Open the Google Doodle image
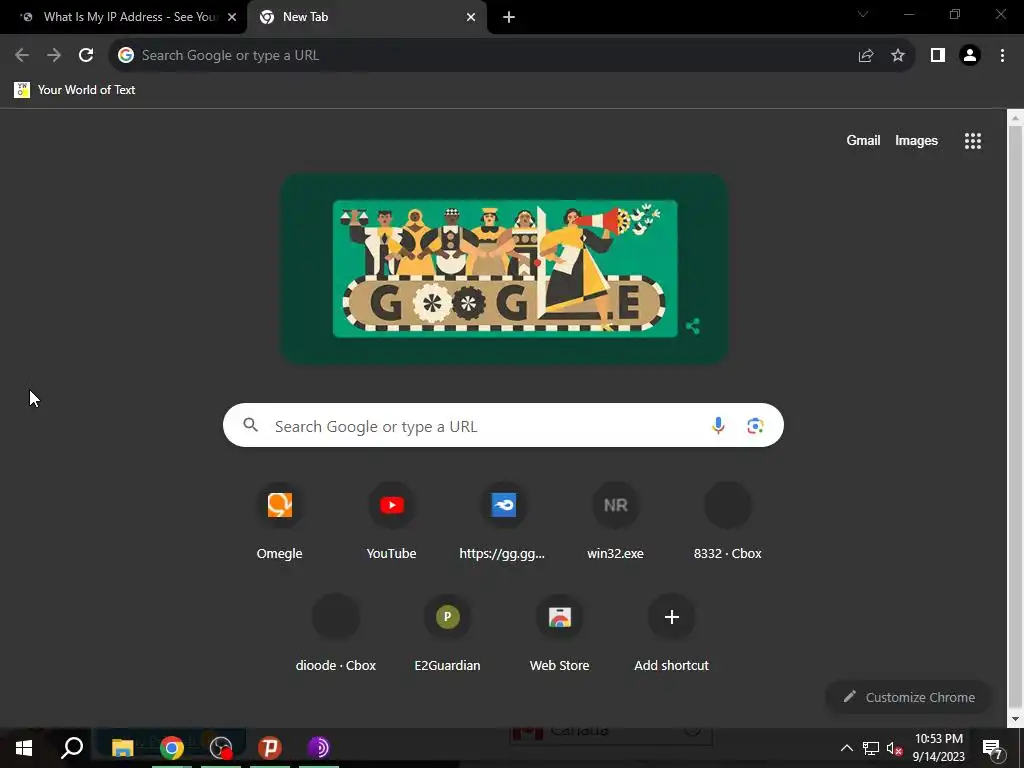 (505, 268)
